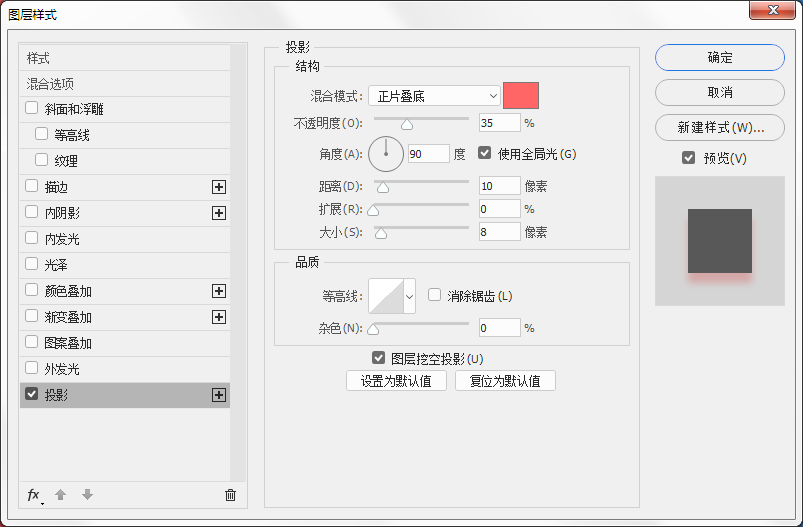Click 设置为默认值 button

click(x=396, y=381)
